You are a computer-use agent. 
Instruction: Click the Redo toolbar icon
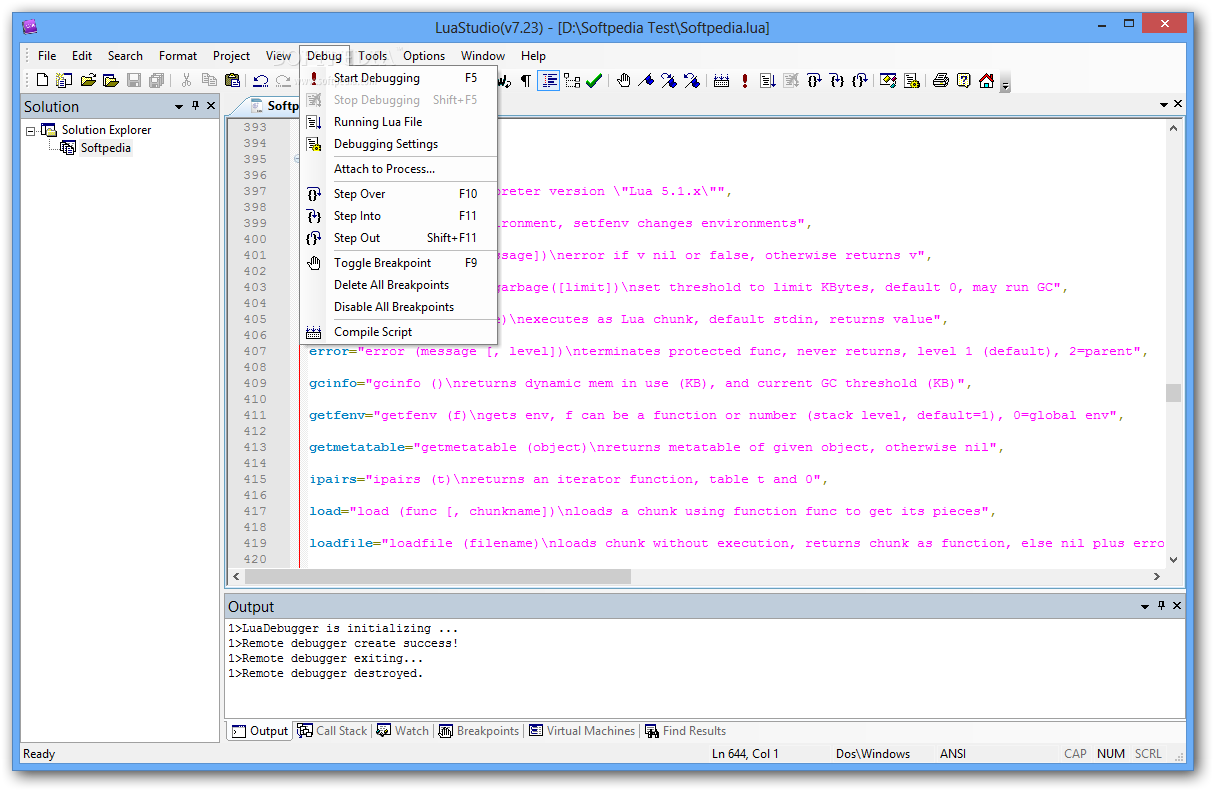tap(283, 80)
